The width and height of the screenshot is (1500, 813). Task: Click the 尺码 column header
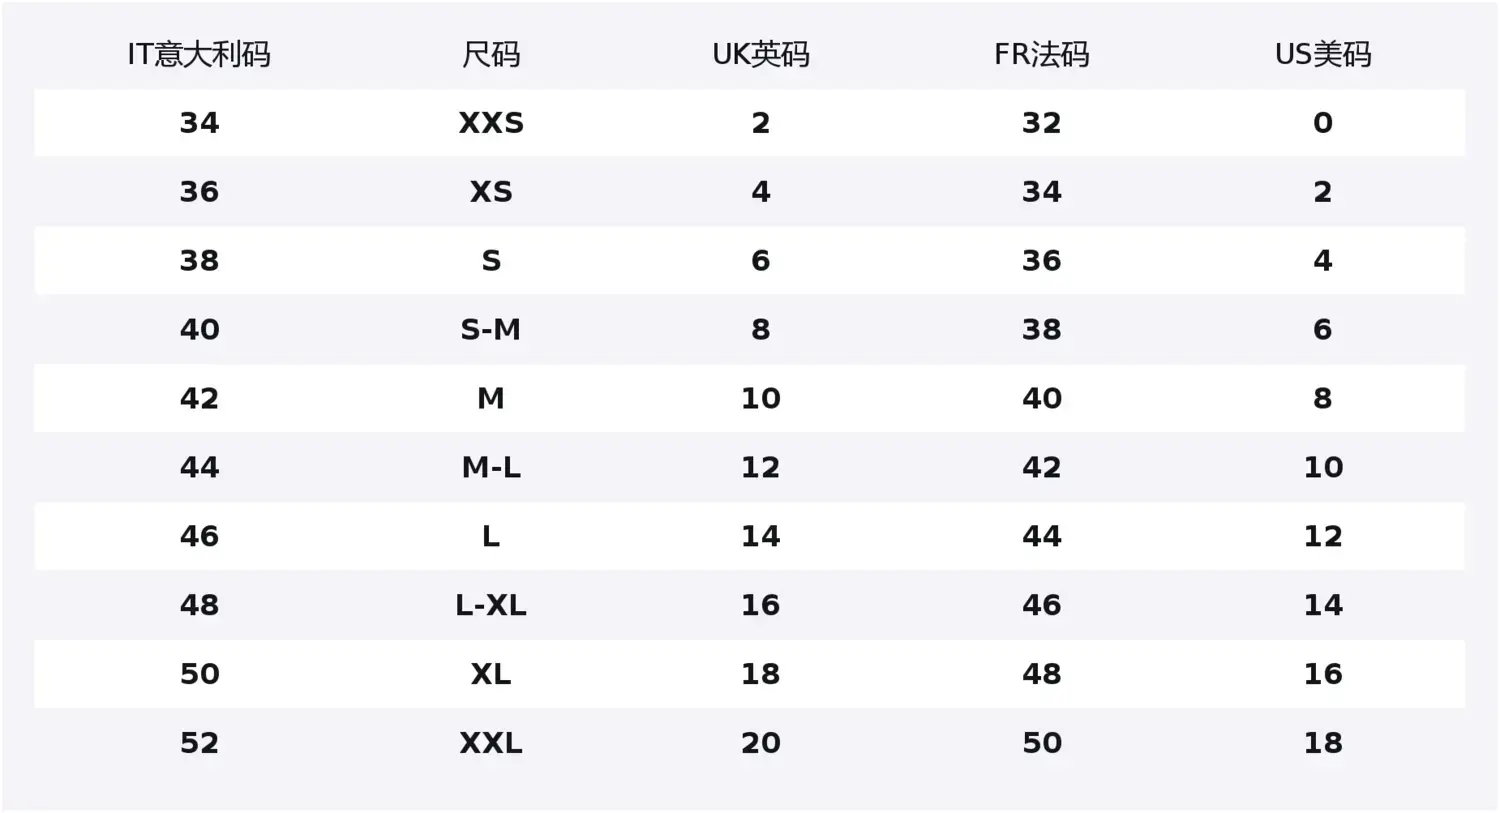point(491,54)
